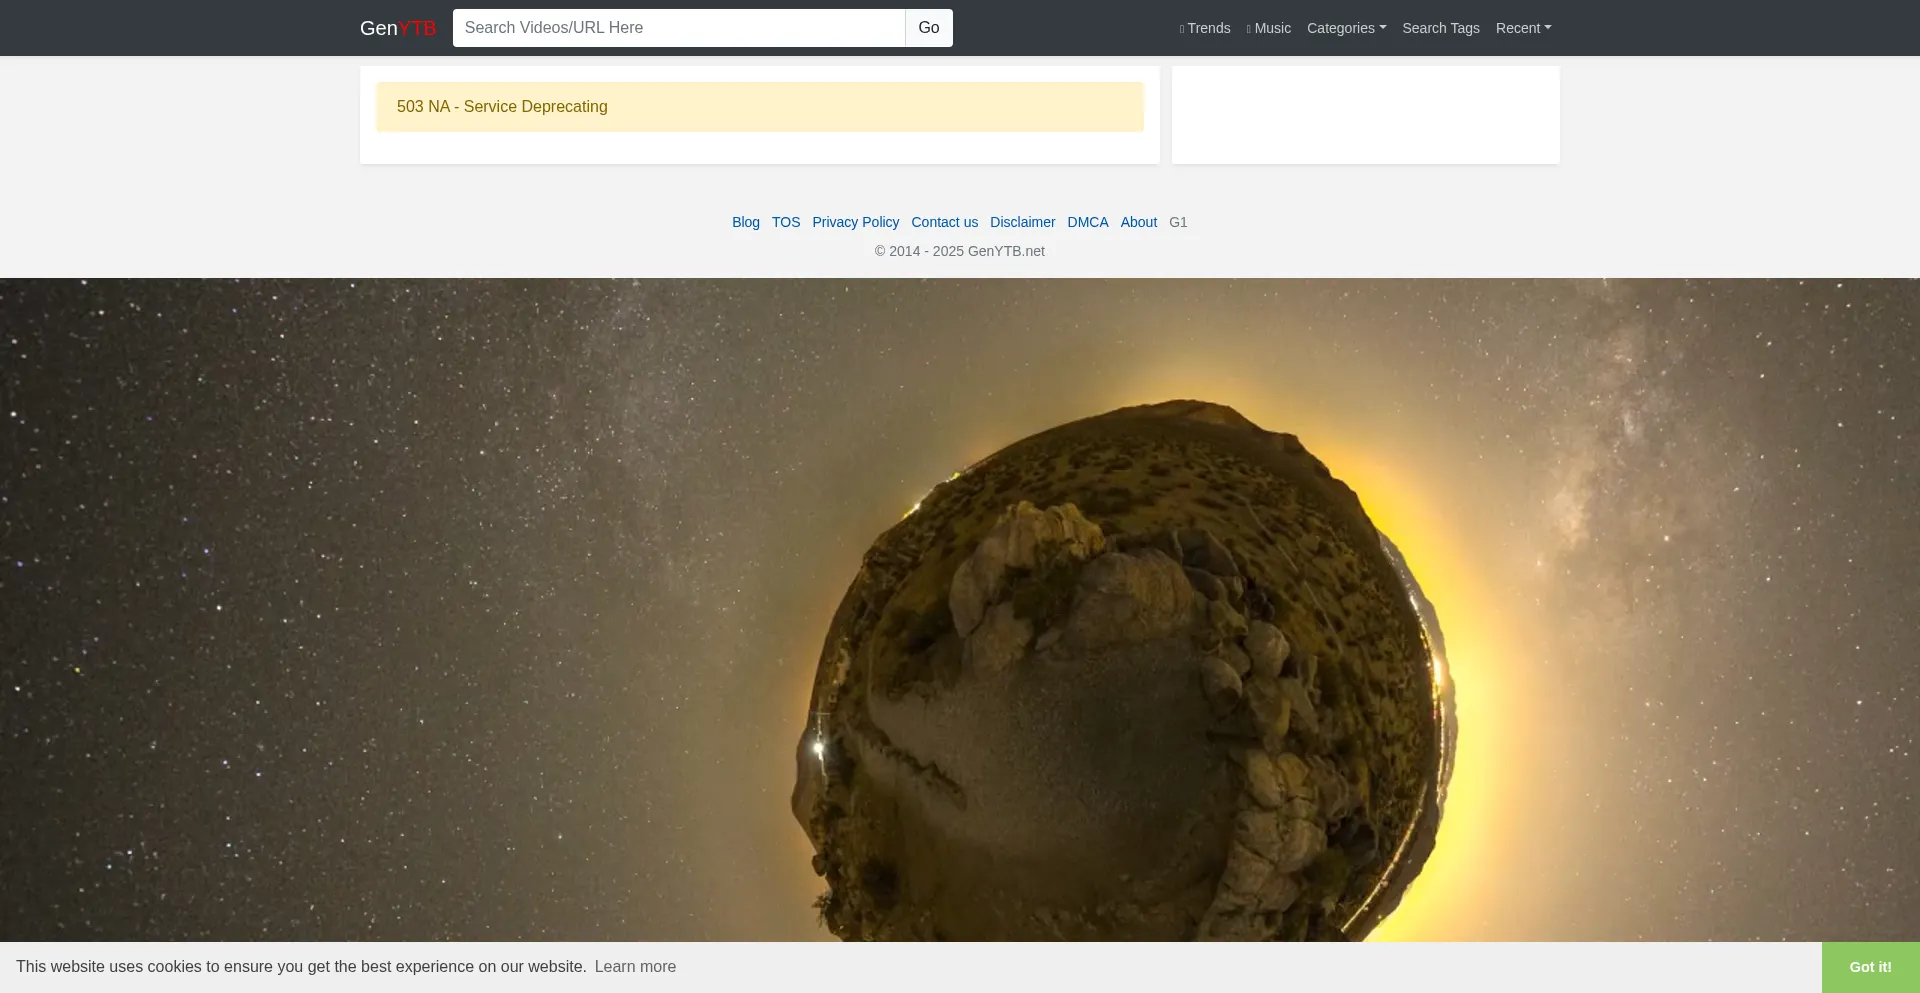Click the GenYTB logo
1920x993 pixels.
coord(397,28)
